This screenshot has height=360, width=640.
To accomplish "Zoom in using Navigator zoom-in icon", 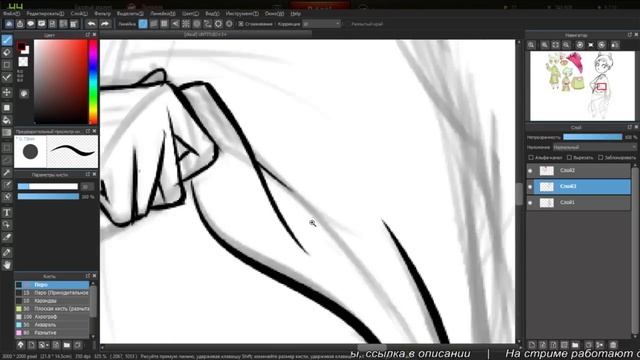I will 544,45.
